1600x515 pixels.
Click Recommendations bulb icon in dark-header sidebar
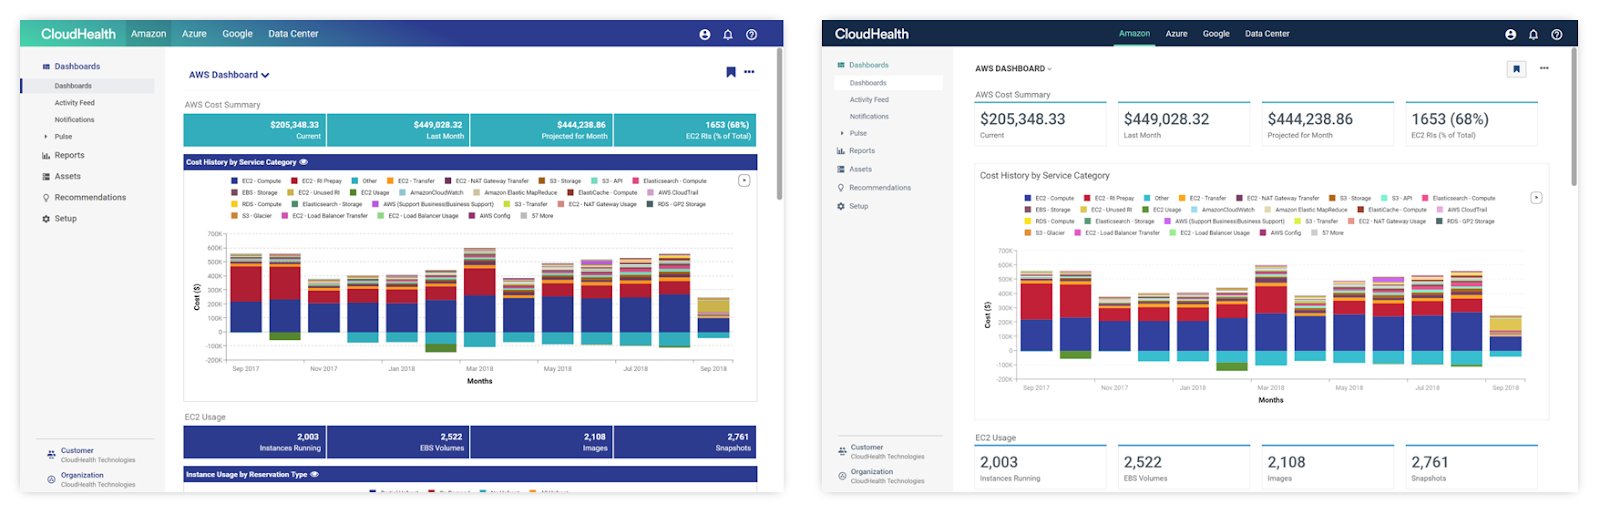click(x=841, y=188)
